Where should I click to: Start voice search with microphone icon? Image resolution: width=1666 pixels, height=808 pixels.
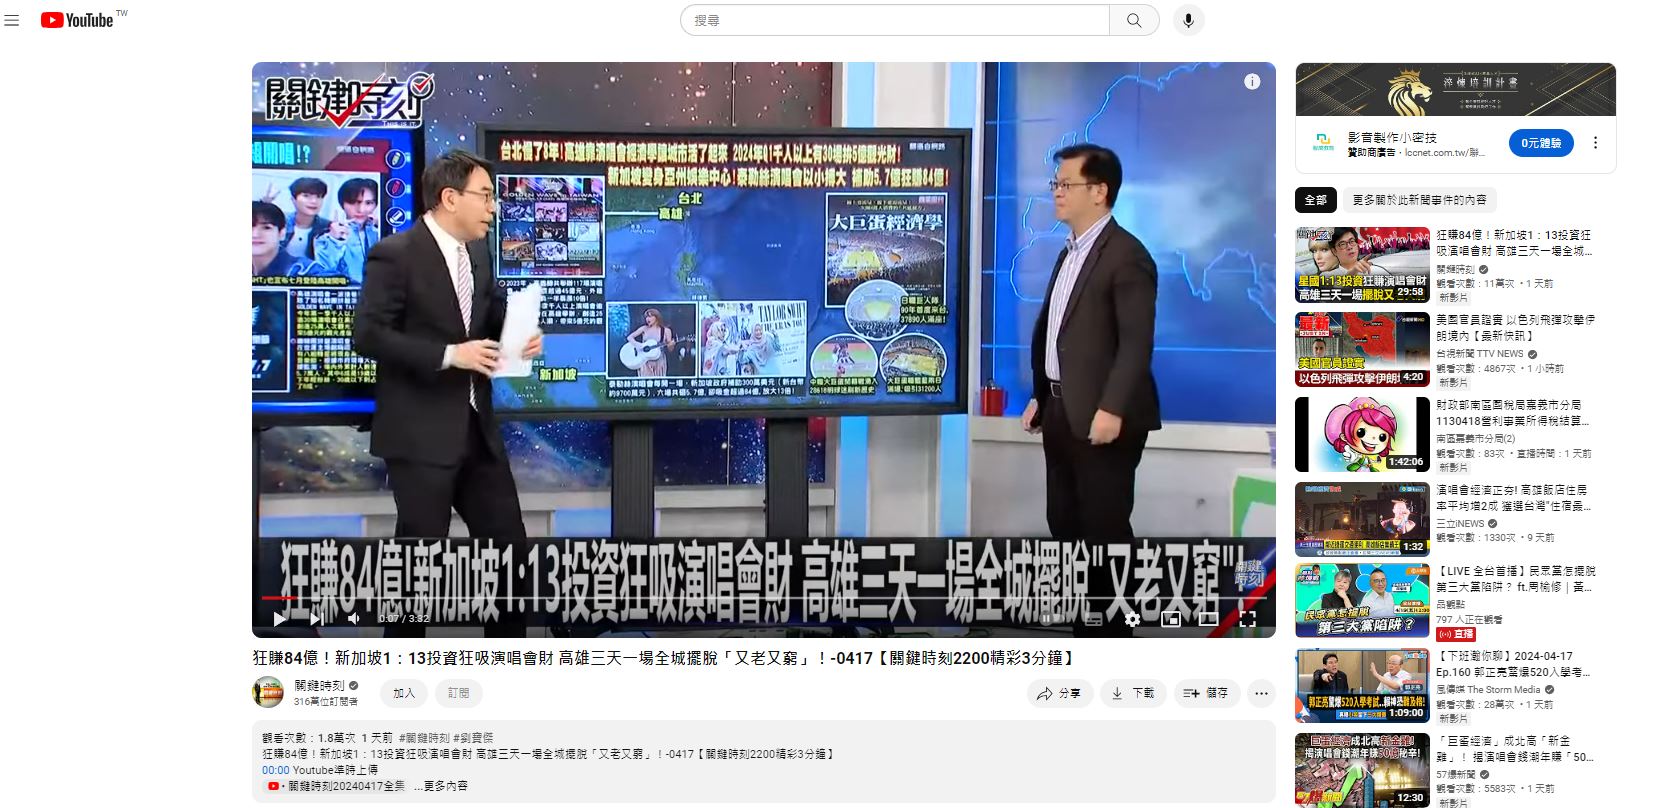coord(1188,20)
